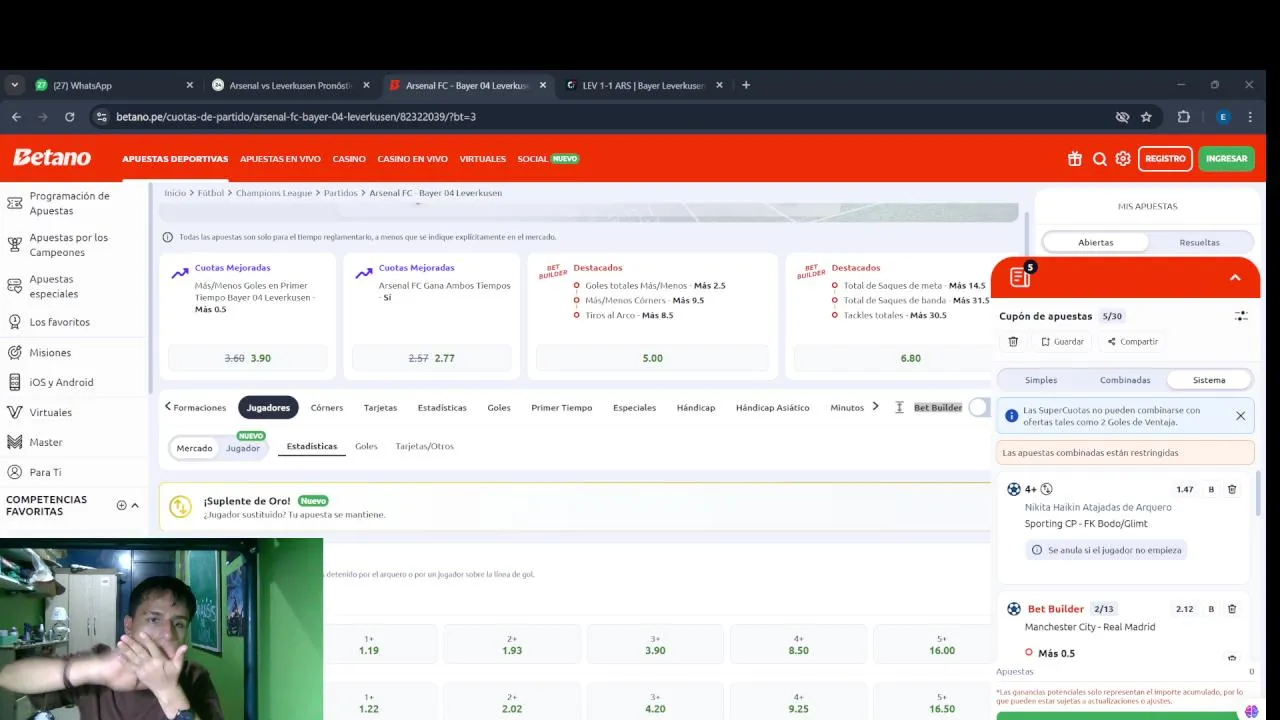Open Chrome tab search dropdown
This screenshot has height=720, width=1280.
[14, 85]
